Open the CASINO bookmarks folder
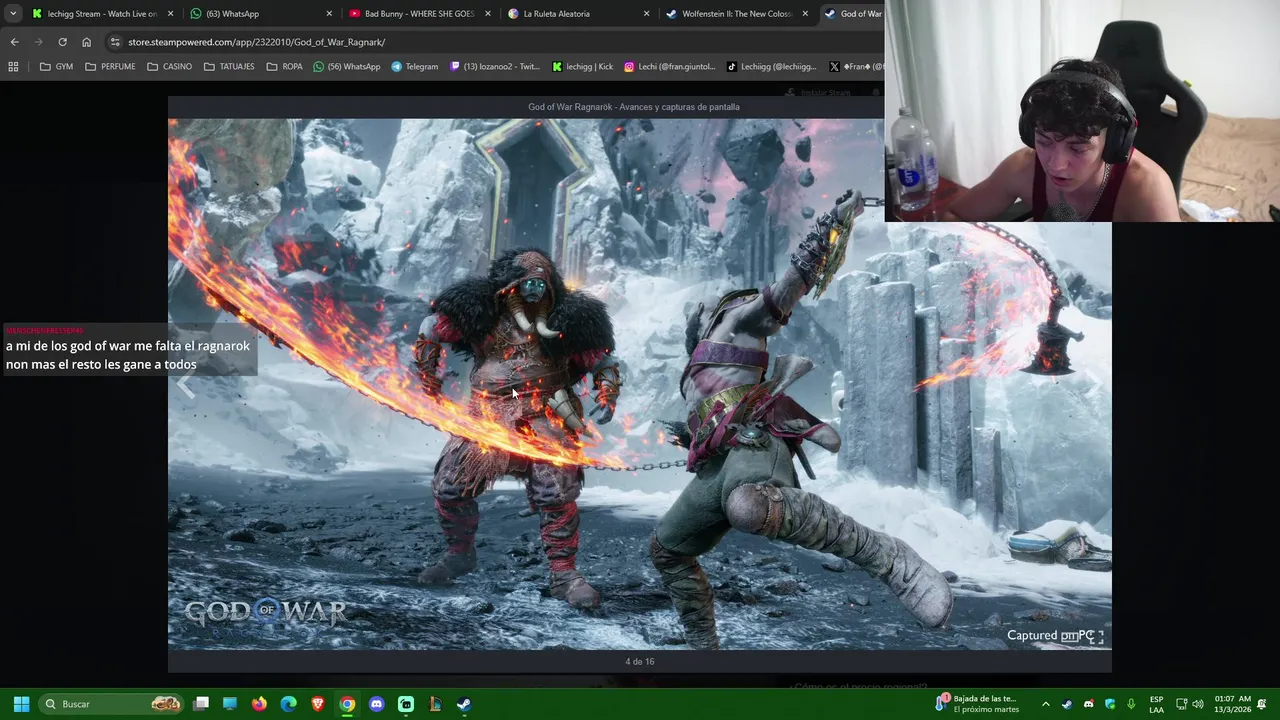 coord(169,67)
